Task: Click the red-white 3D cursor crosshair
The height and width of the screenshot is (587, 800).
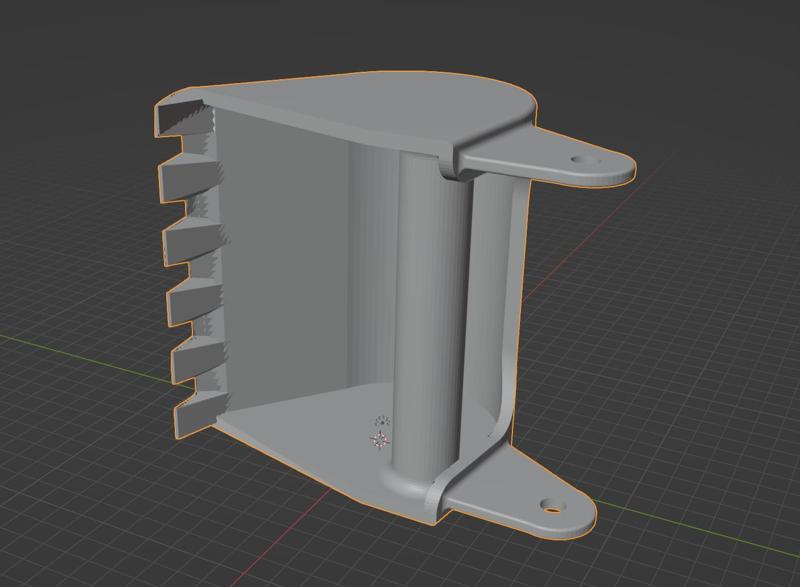Action: tap(380, 440)
